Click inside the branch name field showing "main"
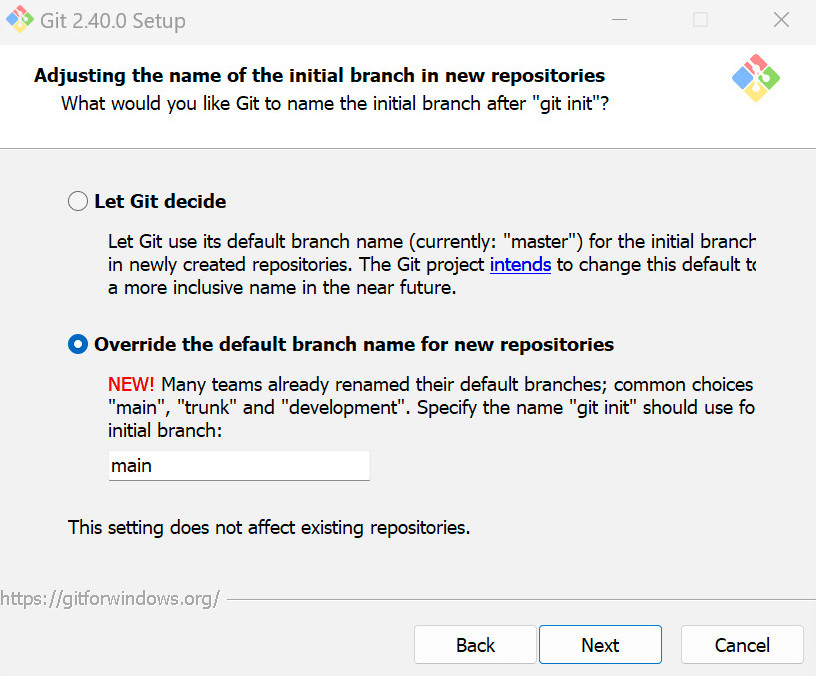This screenshot has width=816, height=676. (x=238, y=465)
